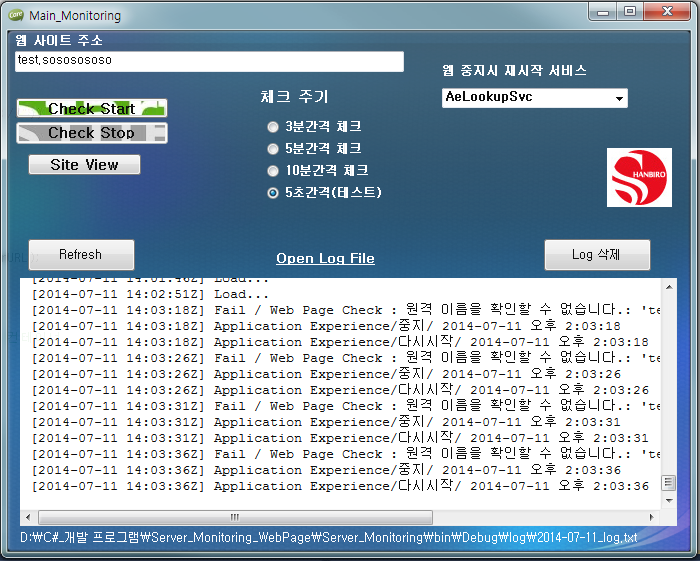Click the horizontal scrollbar thumb

click(235, 517)
